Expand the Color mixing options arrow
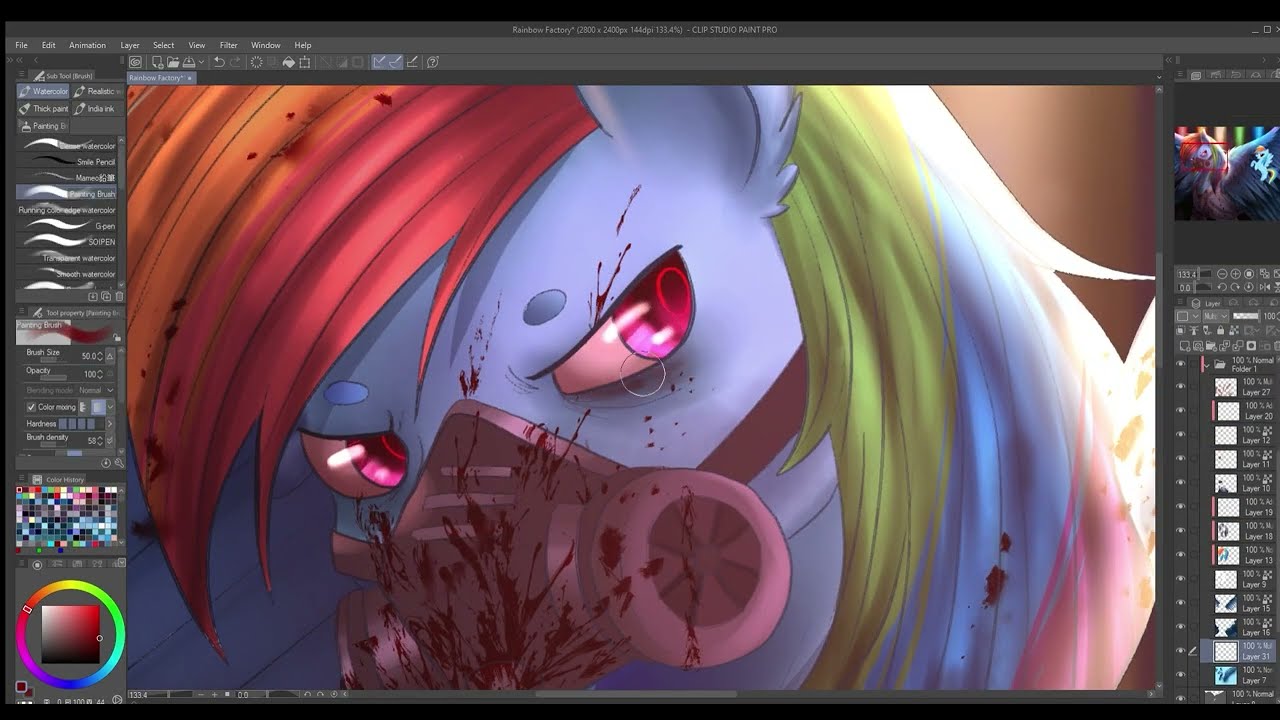 [x=110, y=407]
